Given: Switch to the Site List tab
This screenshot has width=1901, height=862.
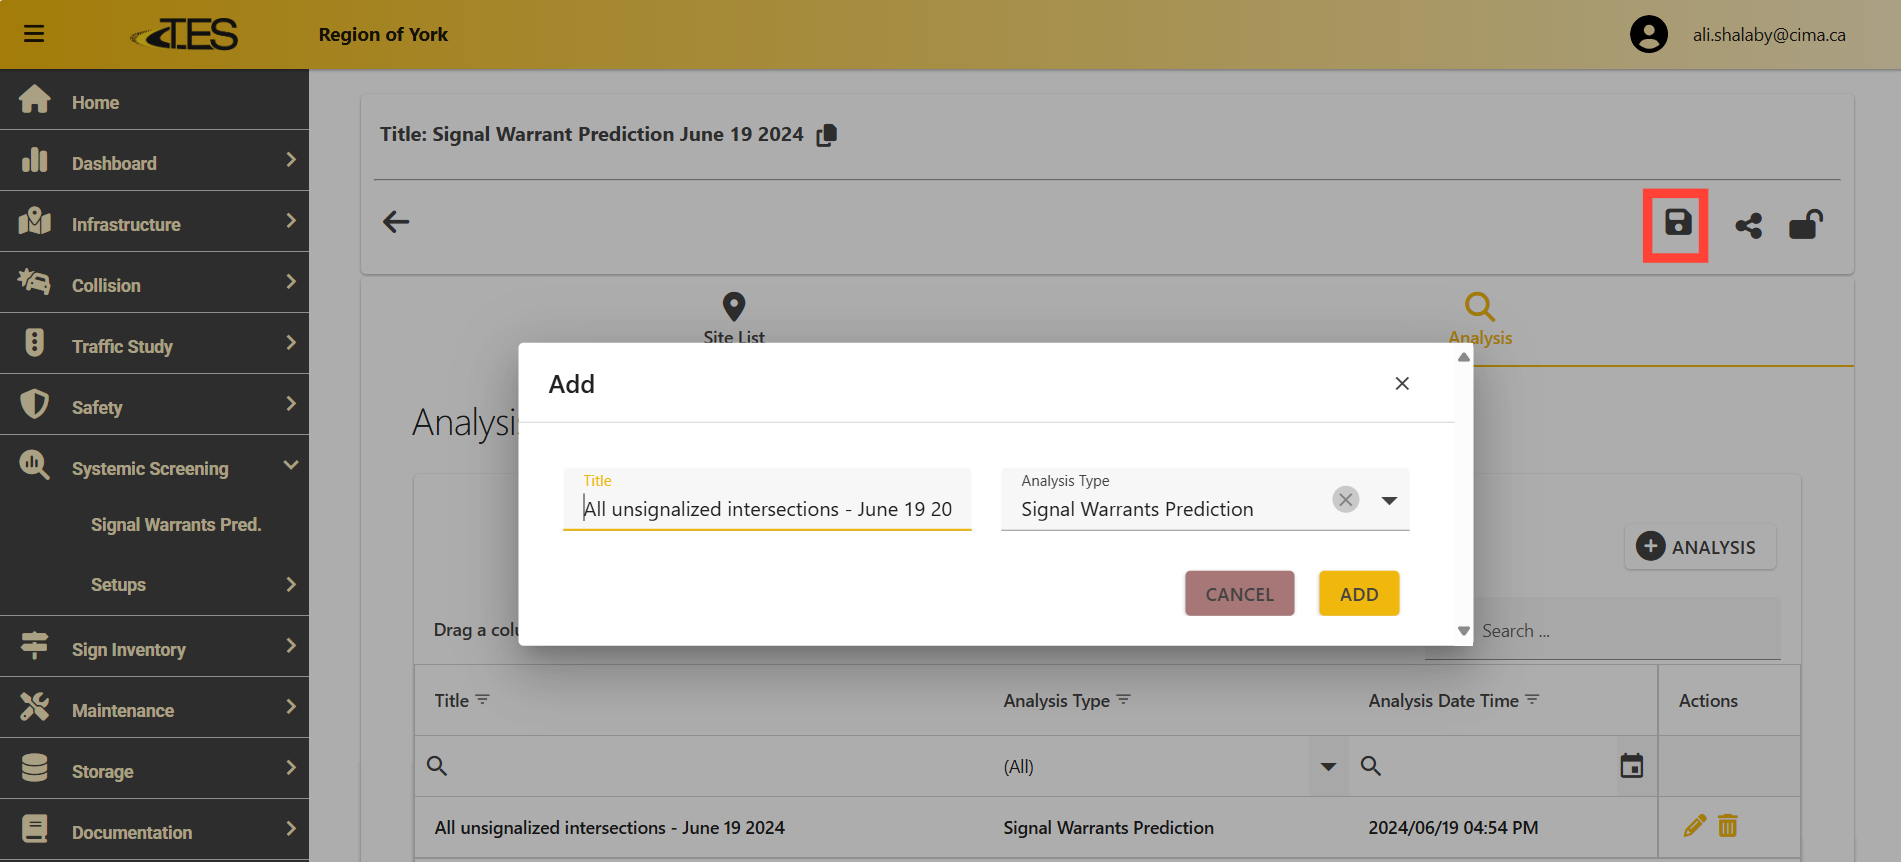Looking at the screenshot, I should pos(733,317).
